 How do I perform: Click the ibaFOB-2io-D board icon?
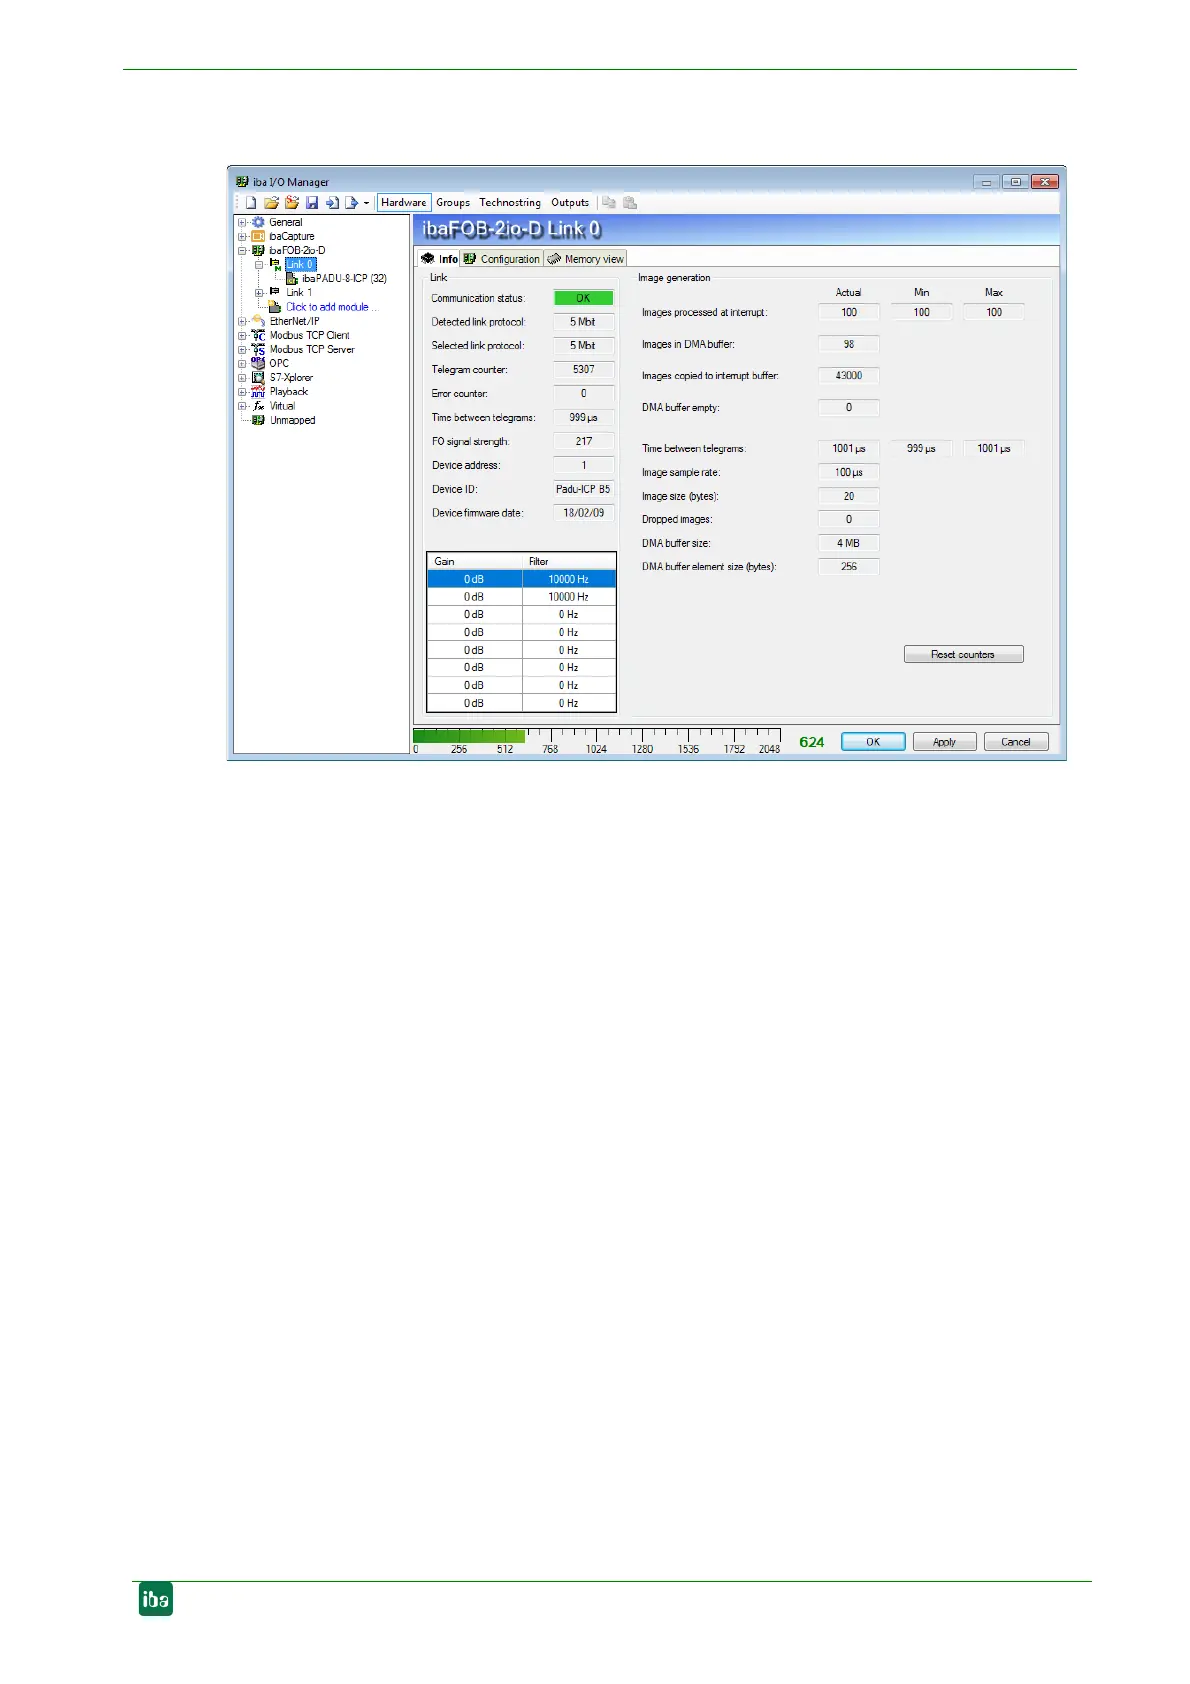[258, 250]
